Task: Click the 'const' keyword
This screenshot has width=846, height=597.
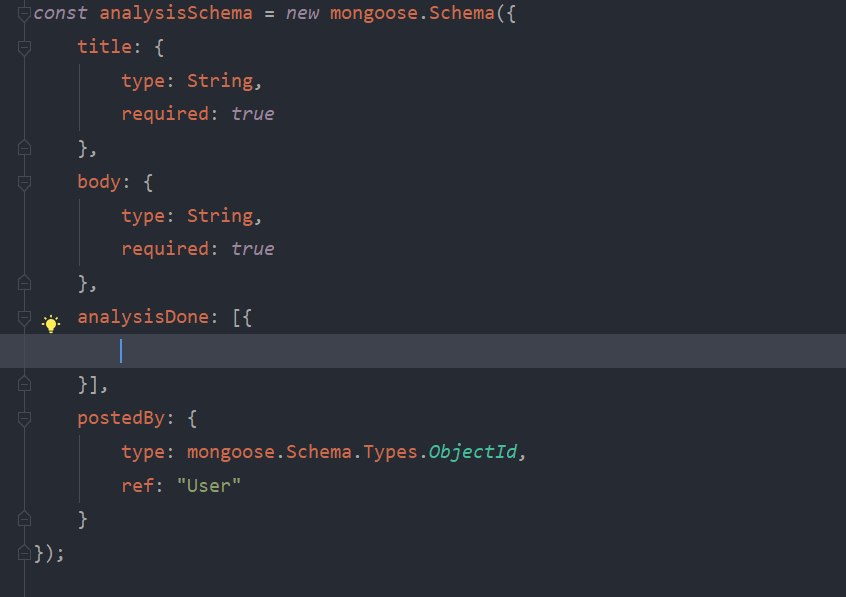Action: click(60, 13)
